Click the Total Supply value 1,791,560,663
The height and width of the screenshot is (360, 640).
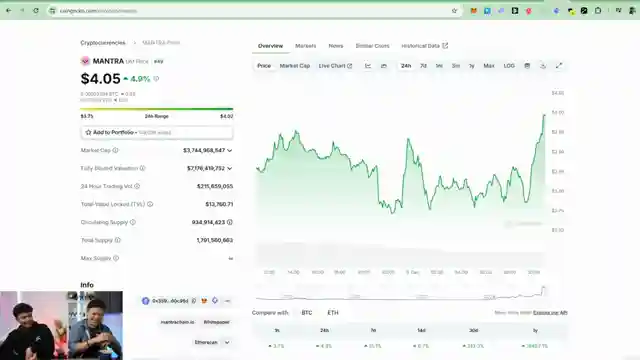214,240
